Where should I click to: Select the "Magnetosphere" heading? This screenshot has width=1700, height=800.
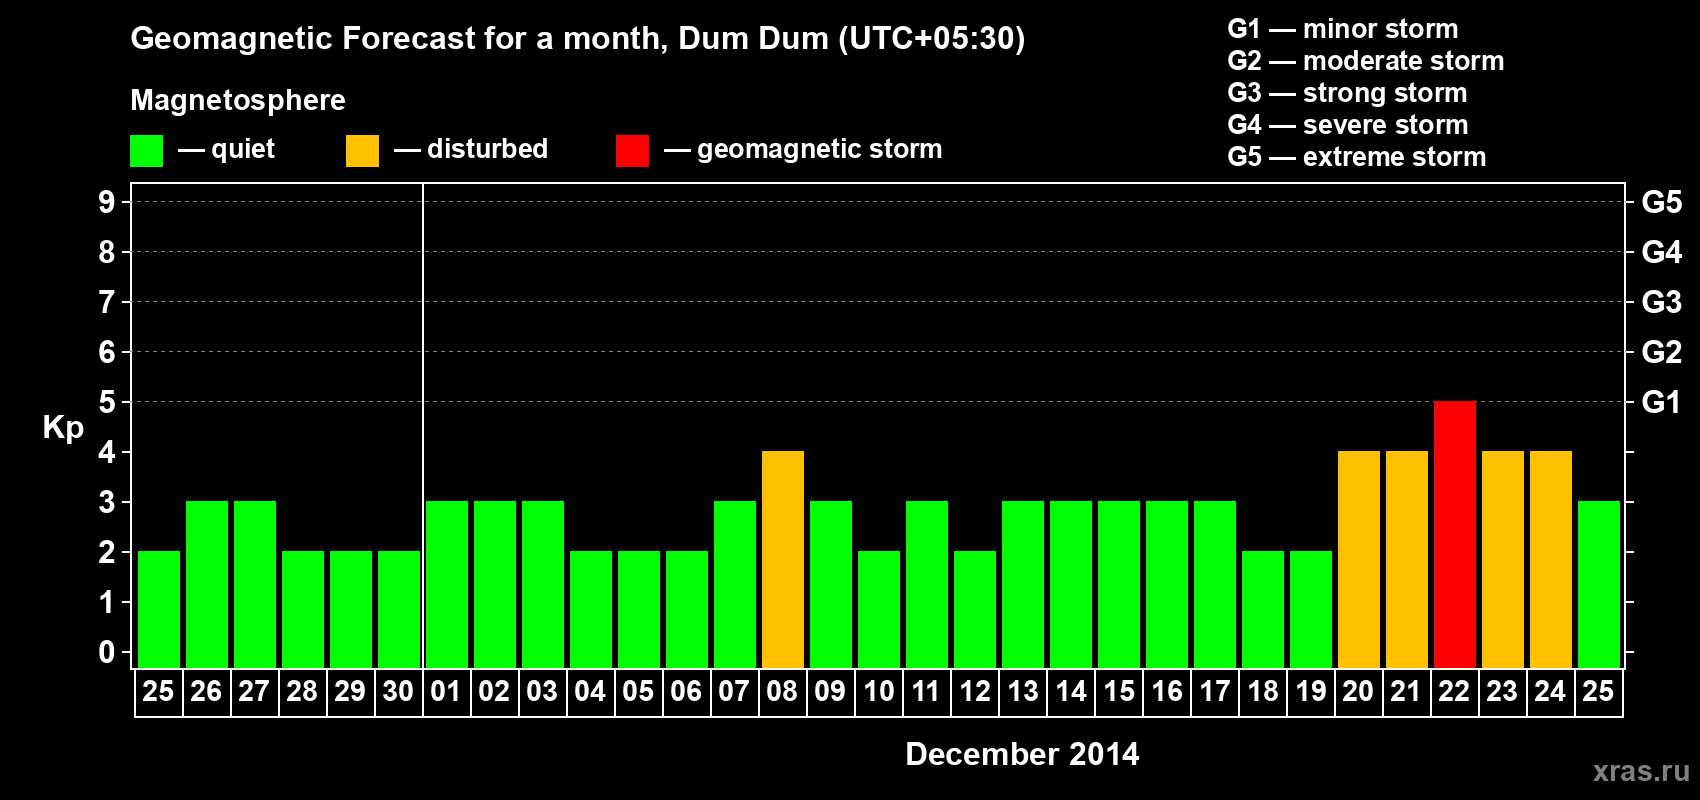click(238, 100)
